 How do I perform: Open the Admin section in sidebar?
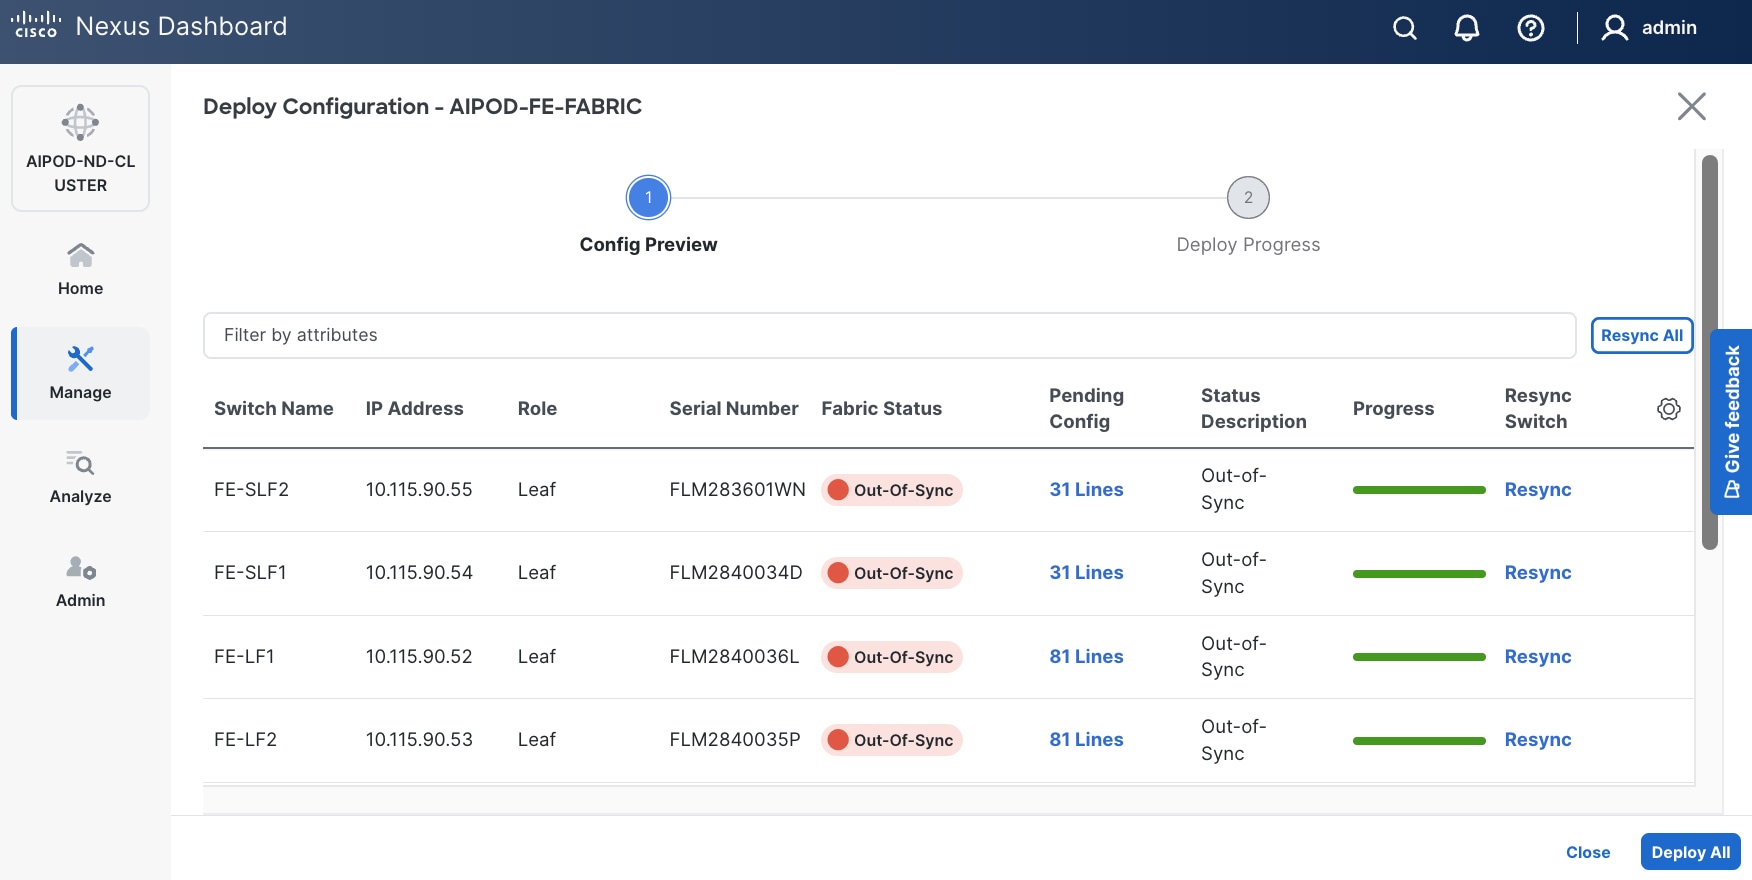point(80,581)
